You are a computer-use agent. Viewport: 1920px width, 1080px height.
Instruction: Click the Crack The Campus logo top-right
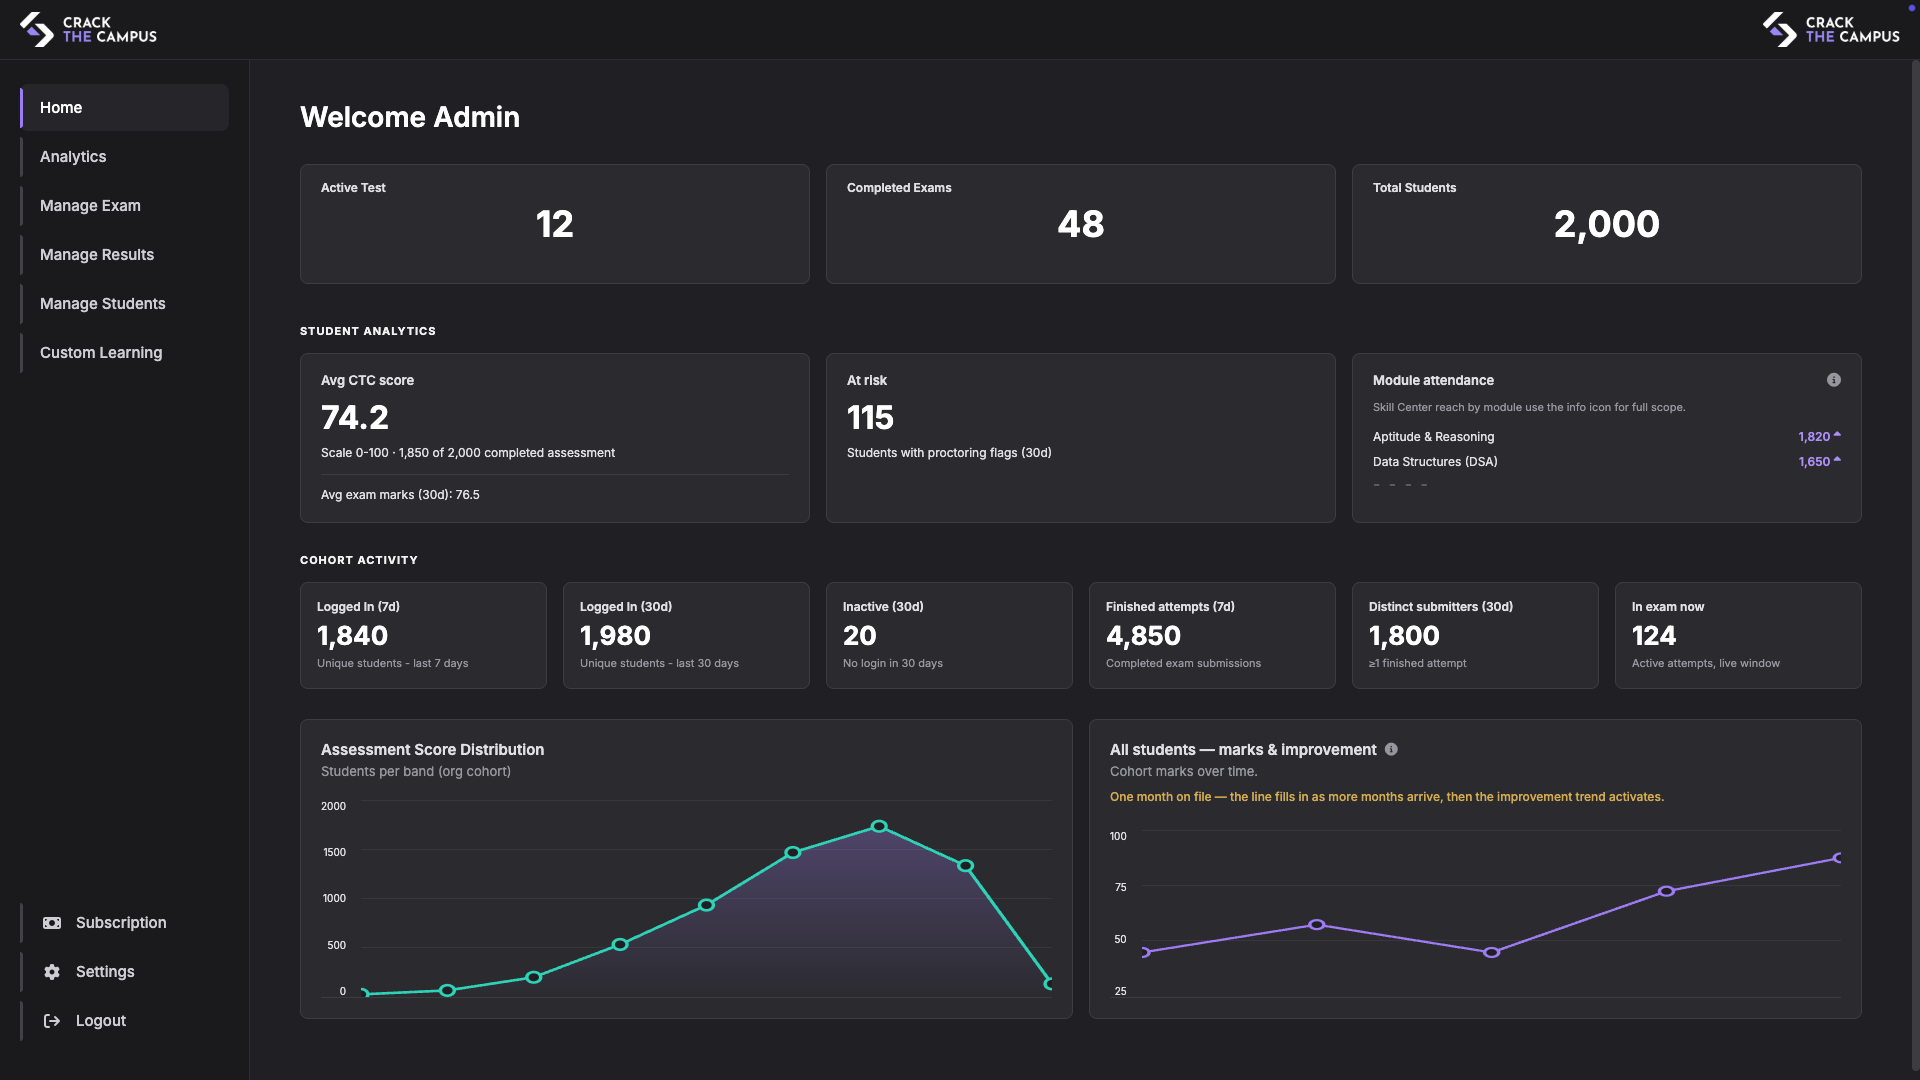point(1830,29)
